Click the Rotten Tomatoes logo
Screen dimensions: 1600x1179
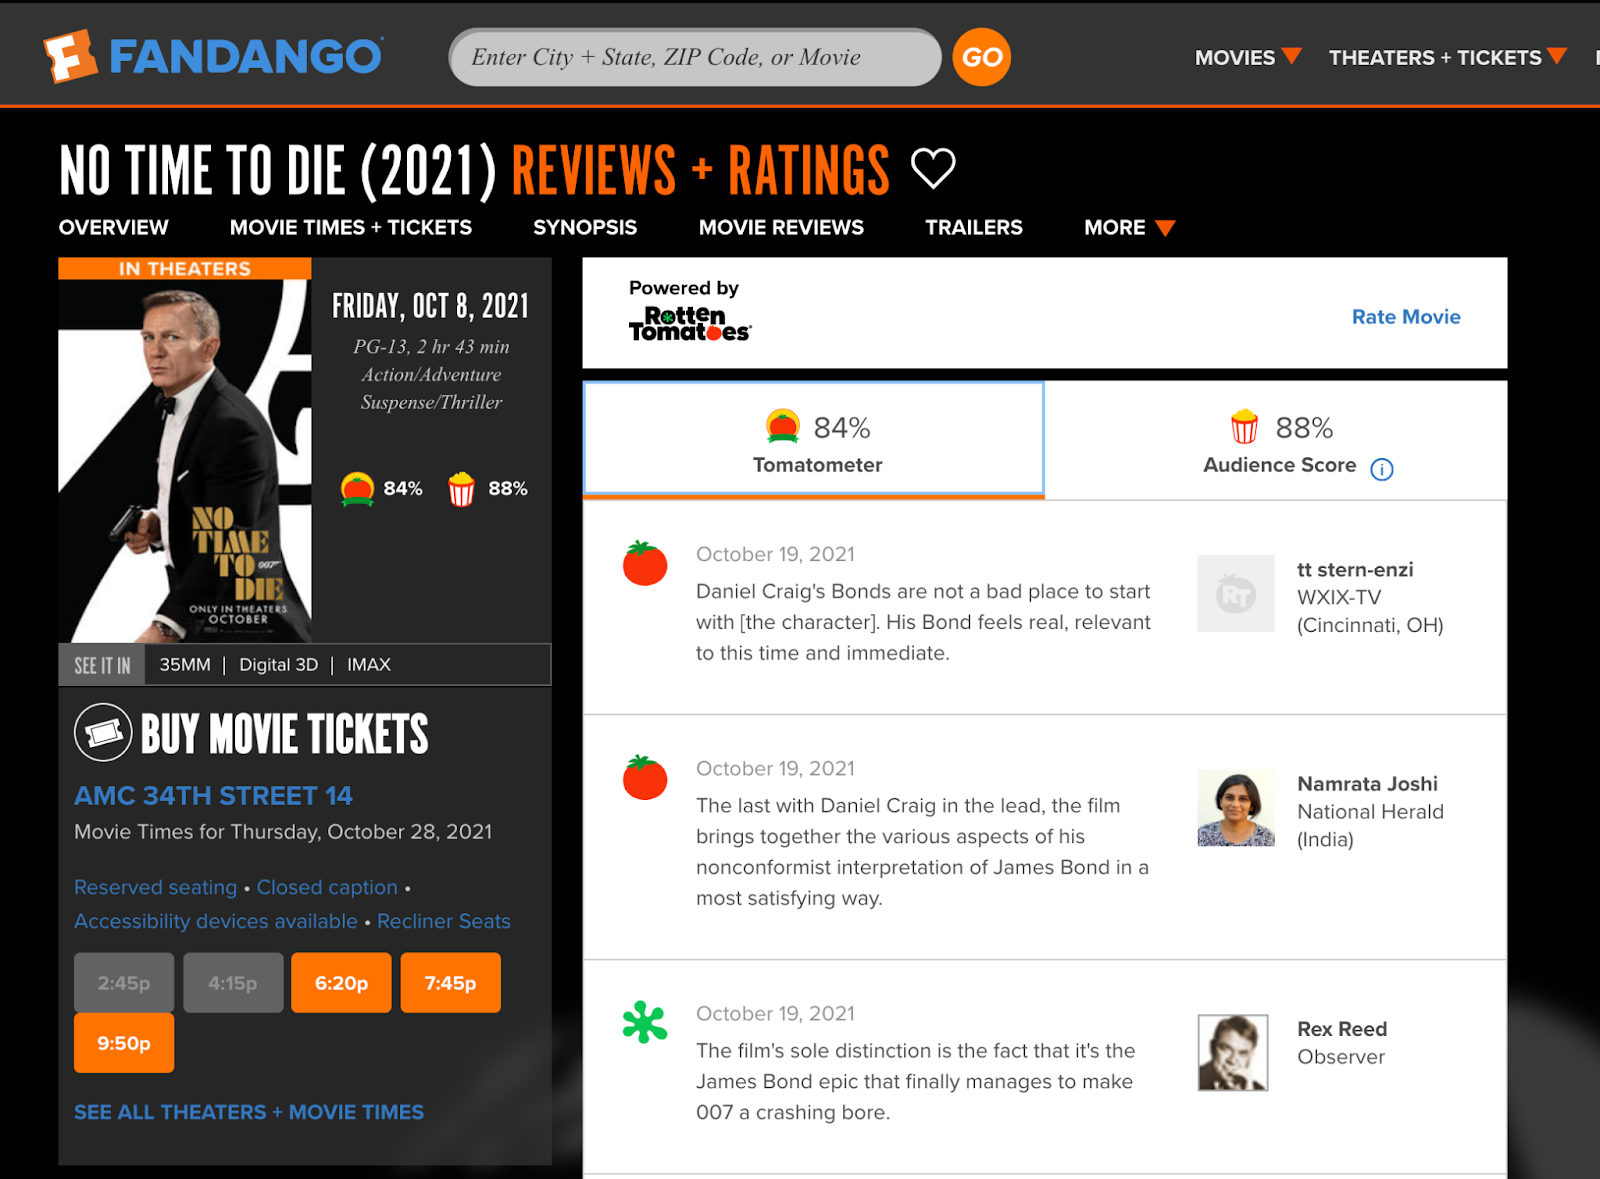pos(690,324)
